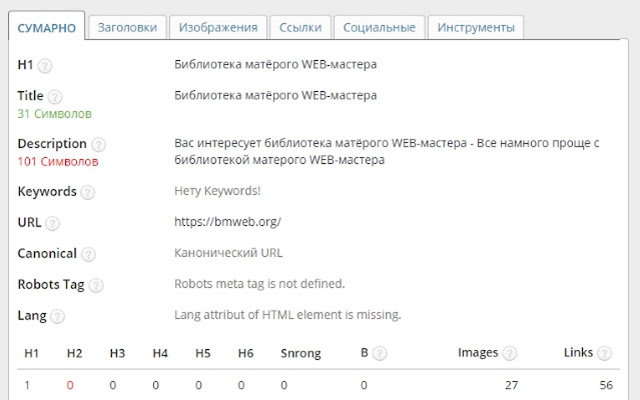
Task: Click help icon beside Robots Tag
Action: pos(96,285)
